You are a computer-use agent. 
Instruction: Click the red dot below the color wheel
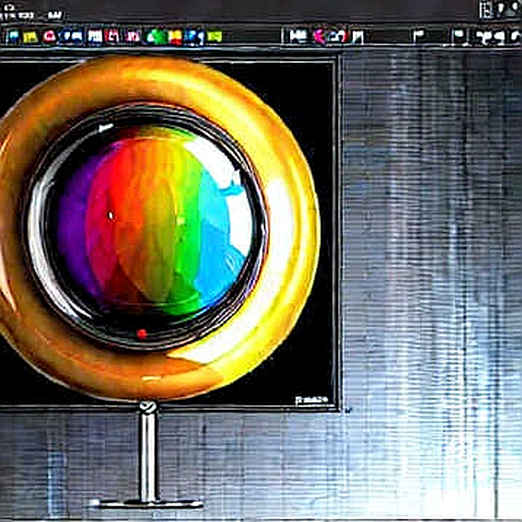[142, 333]
